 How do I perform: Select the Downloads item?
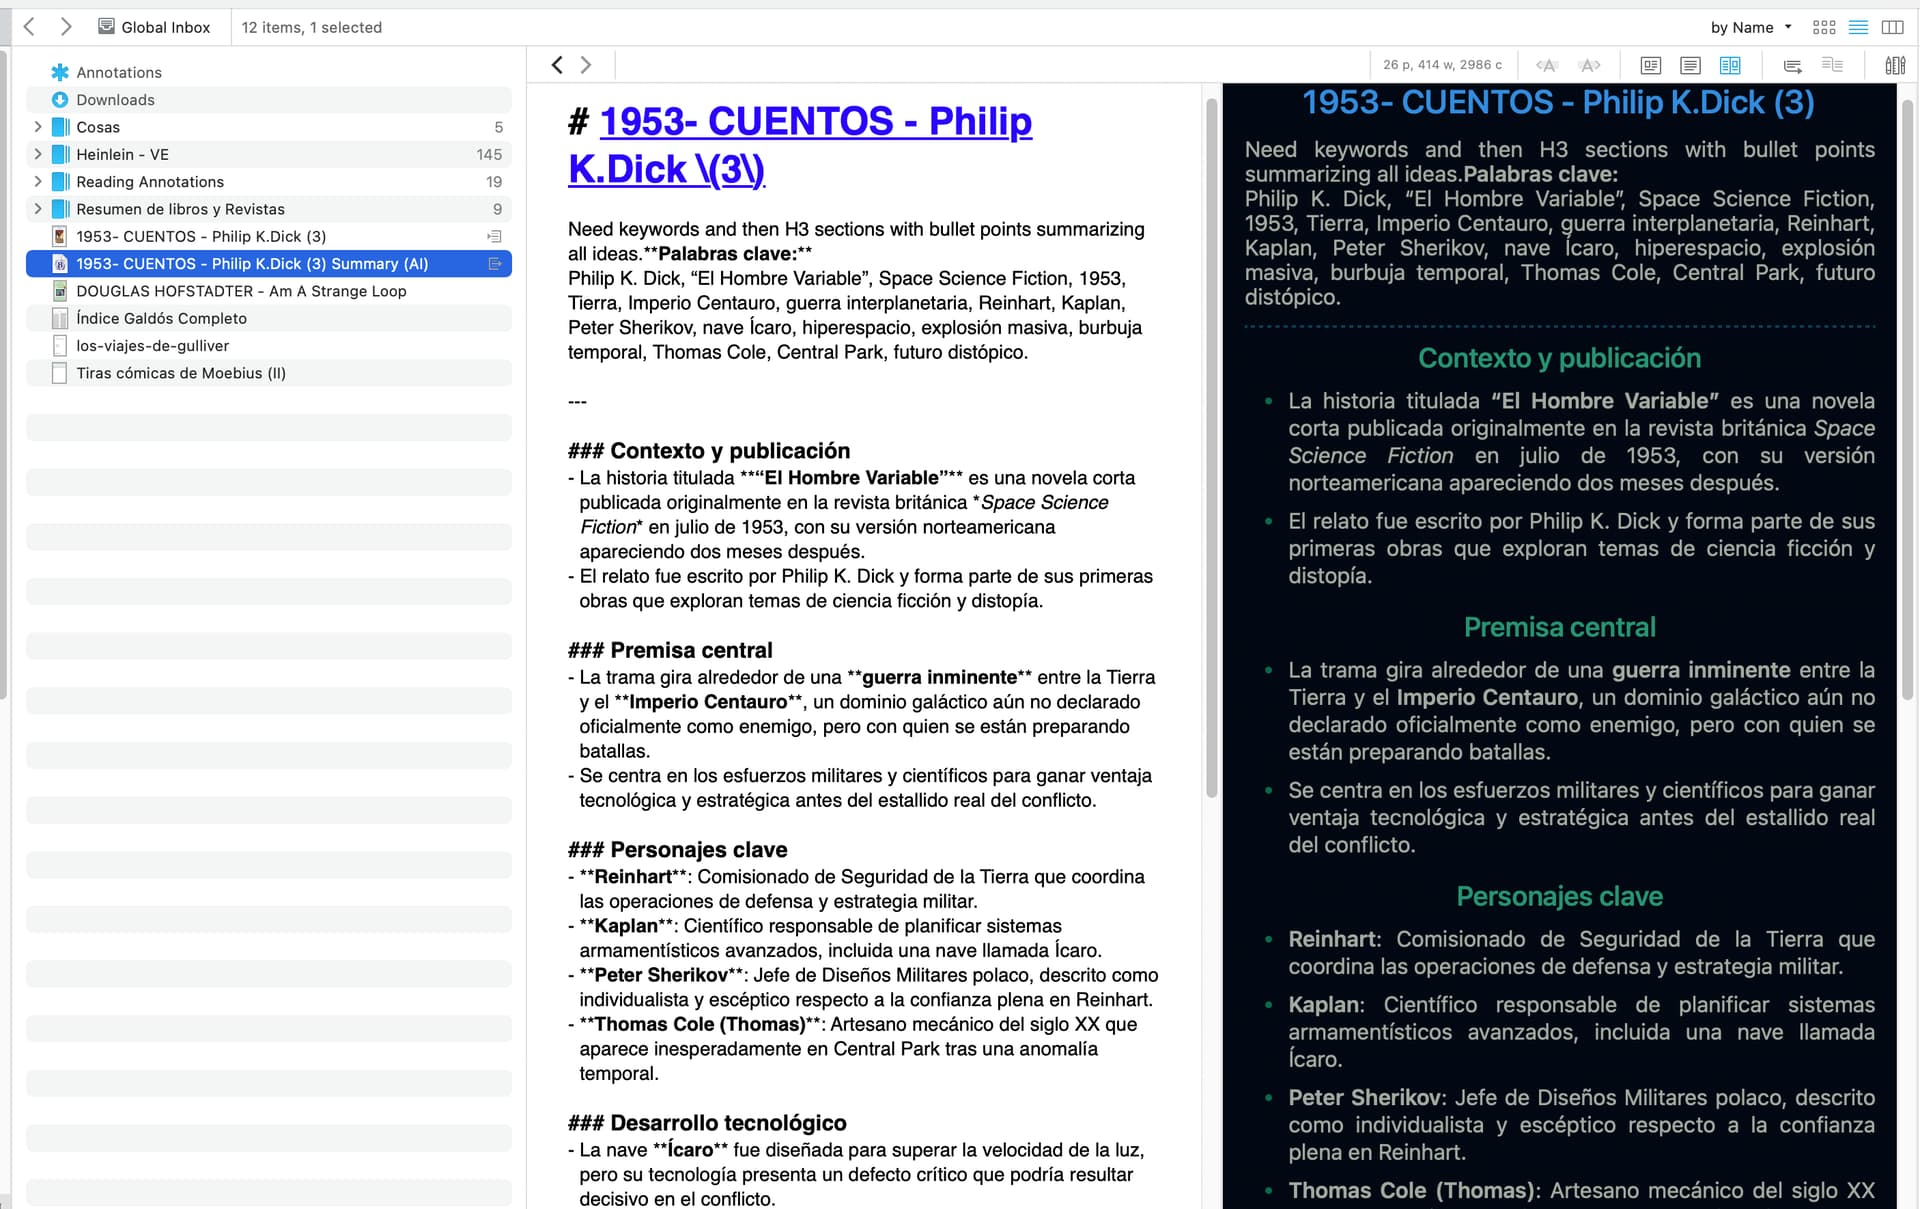point(115,100)
